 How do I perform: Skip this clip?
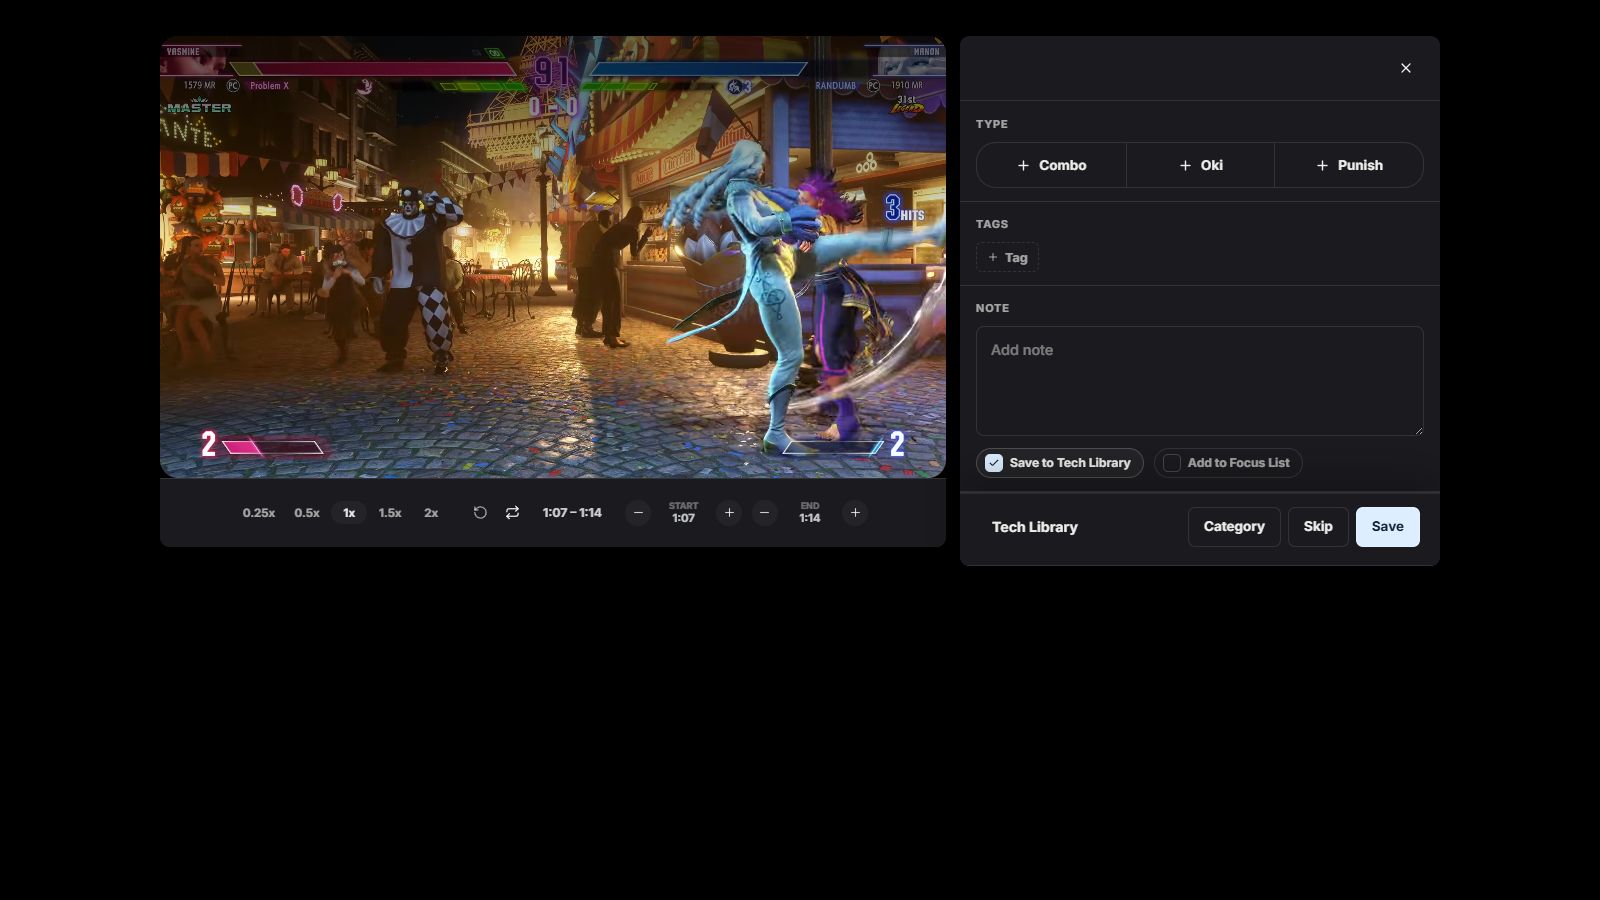pyautogui.click(x=1318, y=527)
